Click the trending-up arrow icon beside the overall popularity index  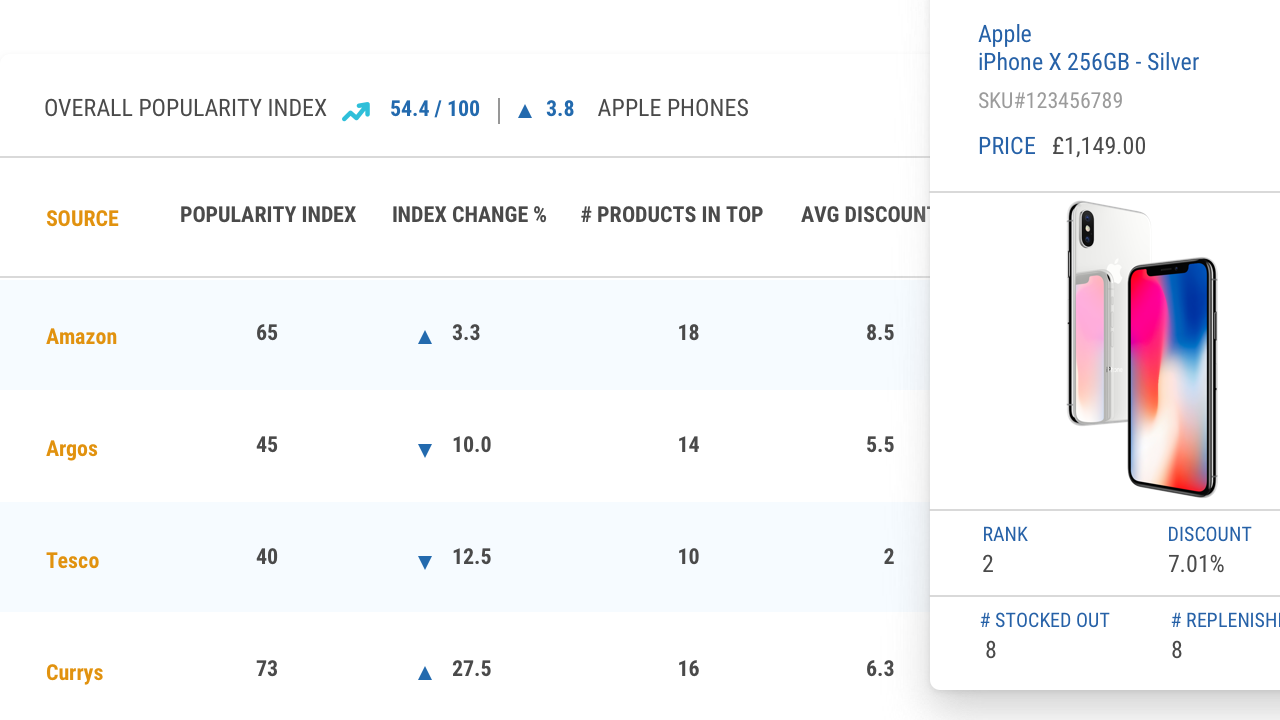[356, 111]
